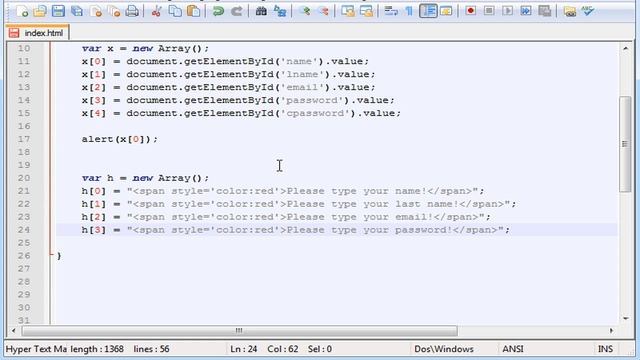640x360 pixels.
Task: Start macro recording with the red dot
Action: 471,11
